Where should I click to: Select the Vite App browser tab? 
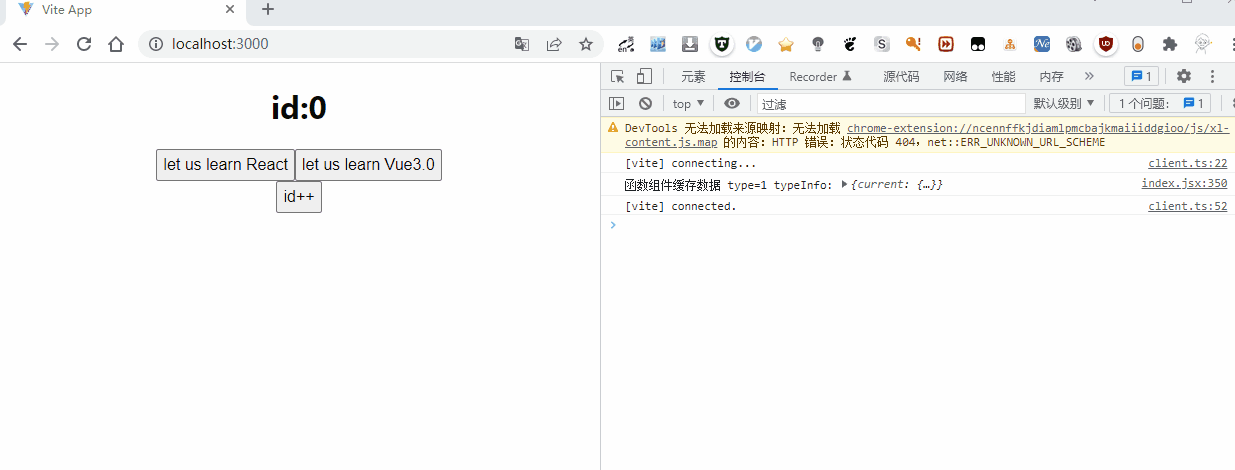tap(124, 11)
